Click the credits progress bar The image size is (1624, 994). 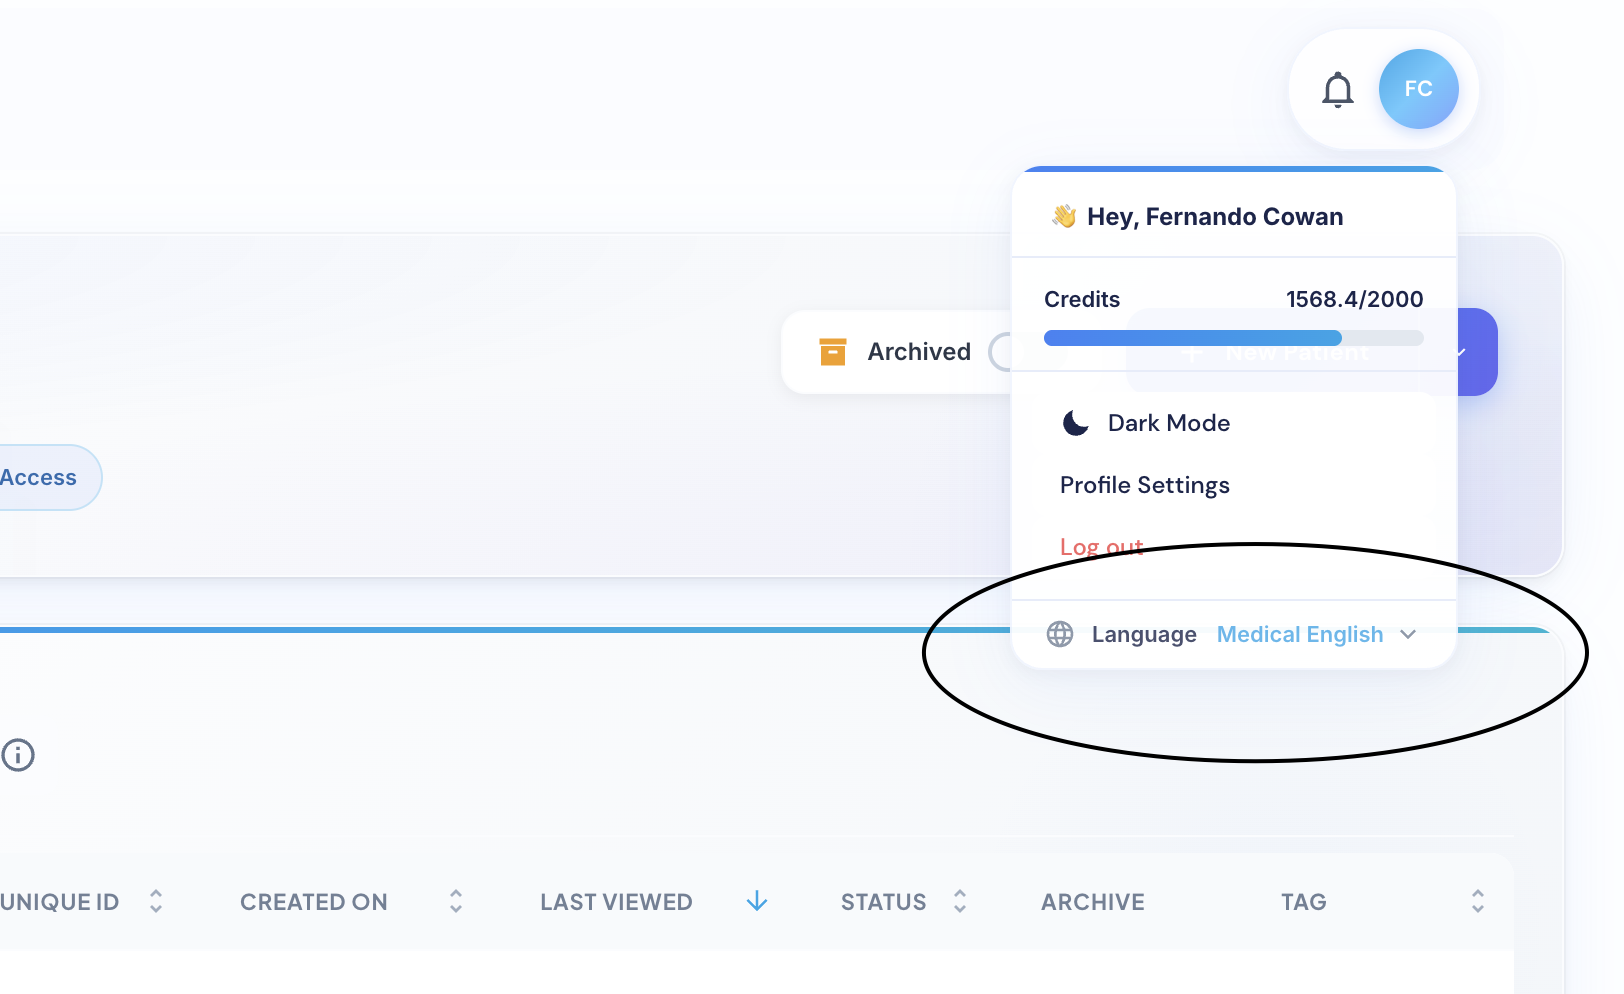click(x=1233, y=338)
